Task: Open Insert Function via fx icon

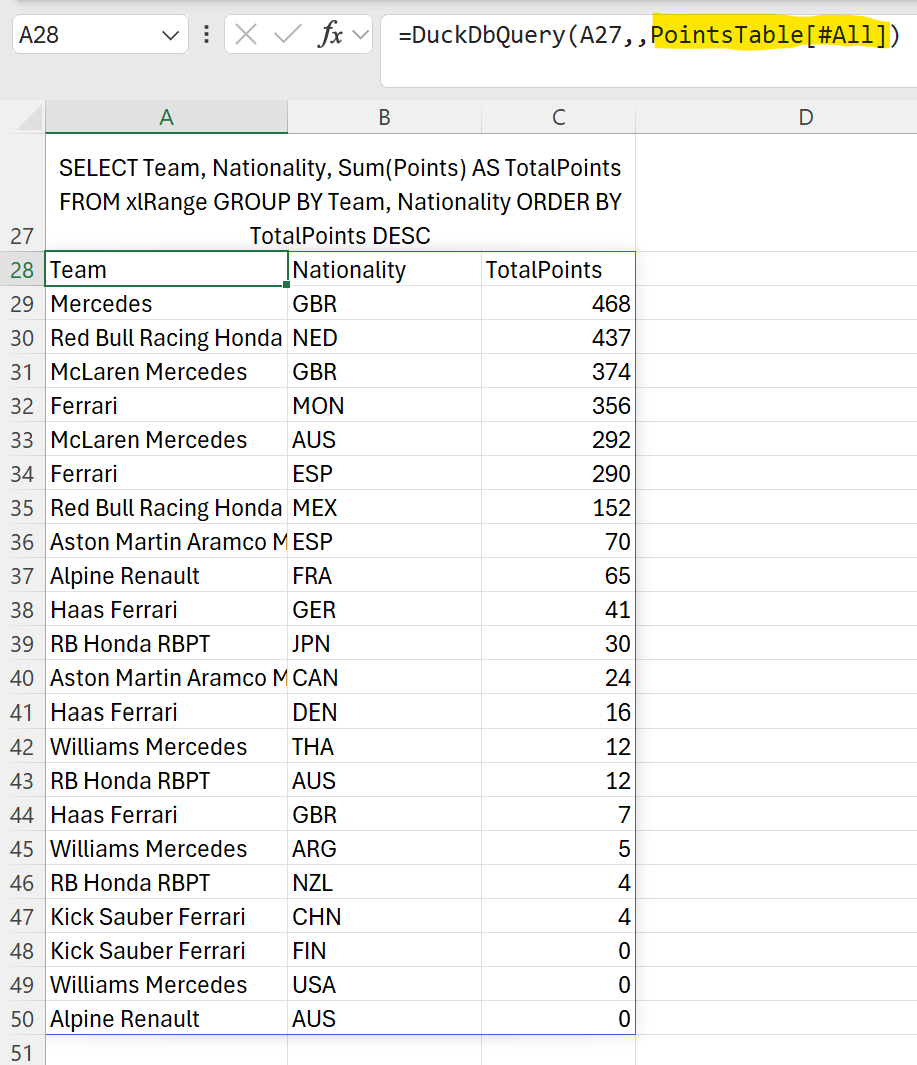Action: [329, 36]
